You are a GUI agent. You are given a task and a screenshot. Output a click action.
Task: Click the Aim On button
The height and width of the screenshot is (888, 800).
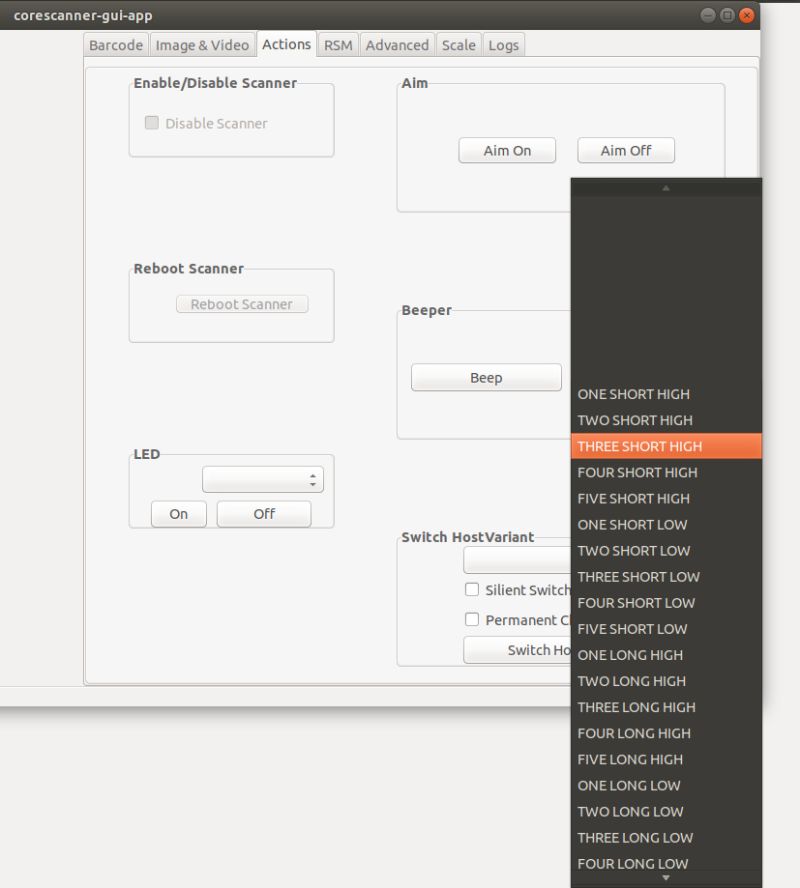click(x=507, y=150)
